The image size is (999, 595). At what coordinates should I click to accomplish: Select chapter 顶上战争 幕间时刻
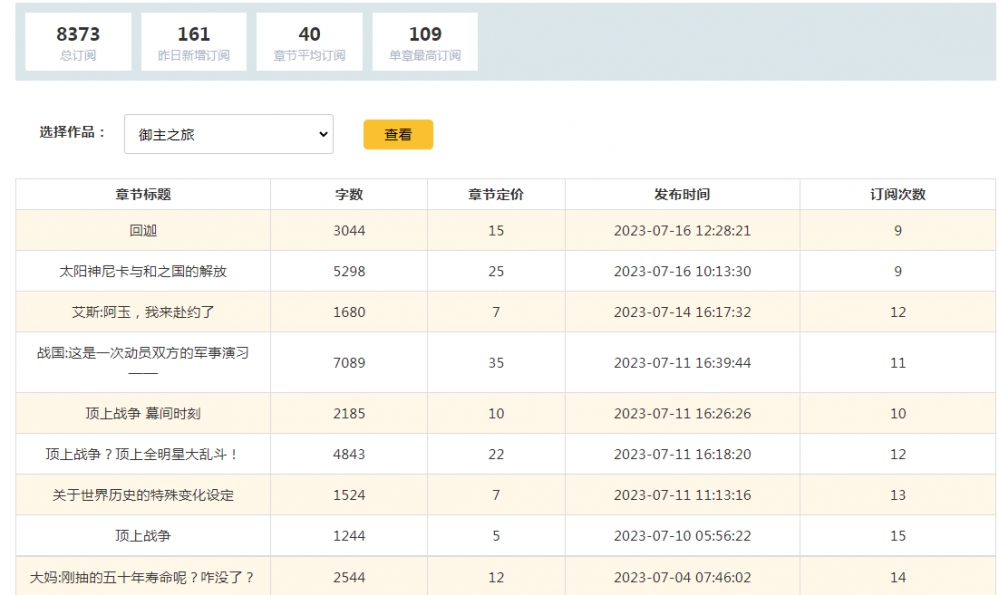[x=143, y=414]
